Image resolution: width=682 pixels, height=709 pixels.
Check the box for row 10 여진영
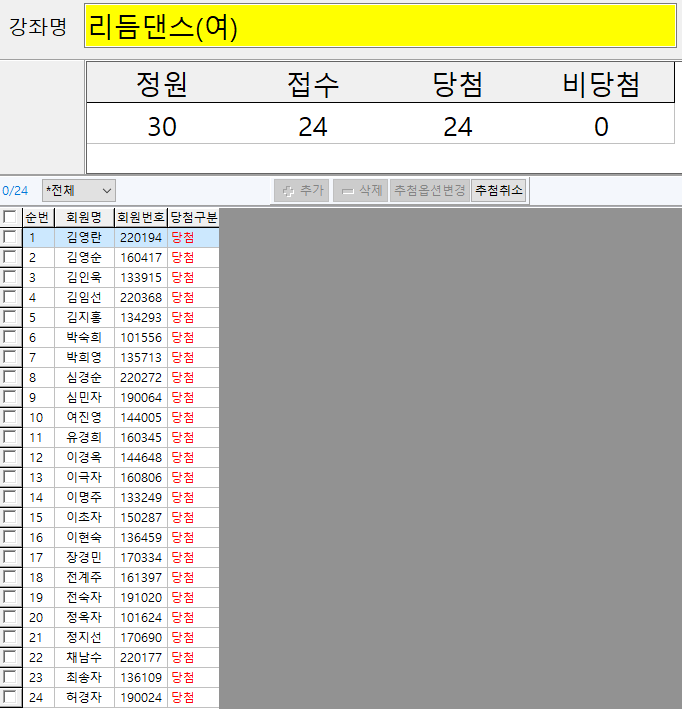coord(9,417)
